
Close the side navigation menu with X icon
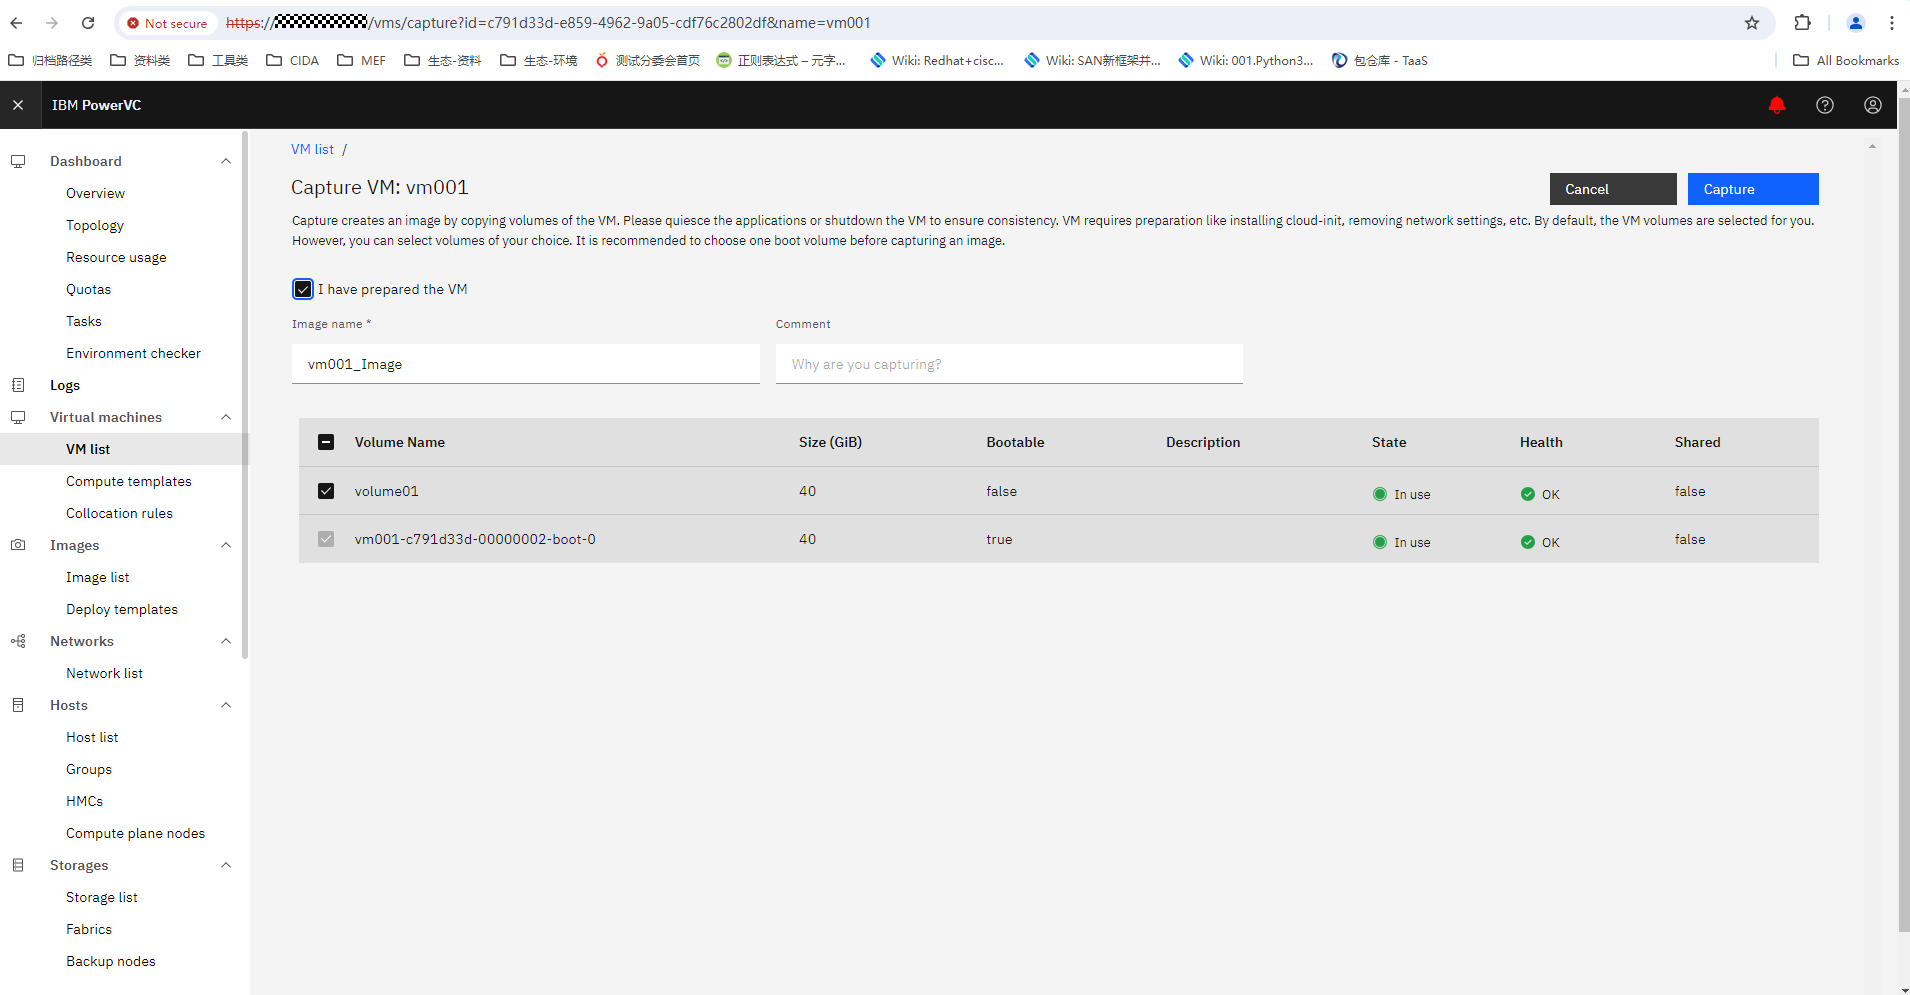18,105
